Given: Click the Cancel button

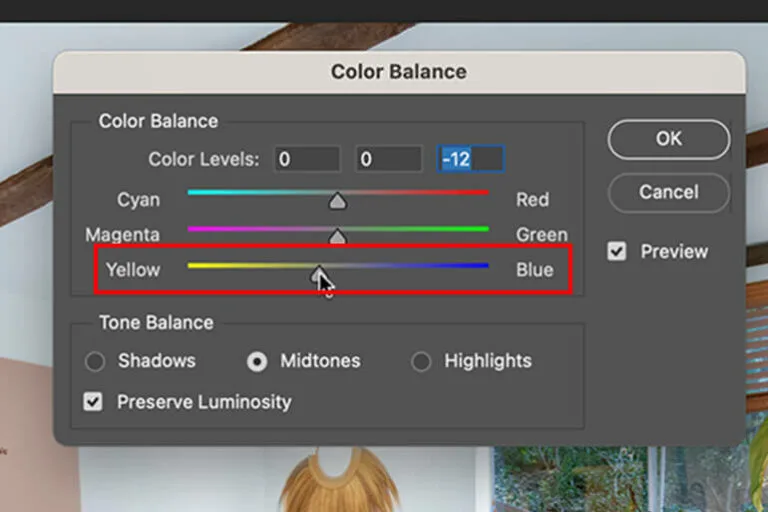Looking at the screenshot, I should point(669,193).
